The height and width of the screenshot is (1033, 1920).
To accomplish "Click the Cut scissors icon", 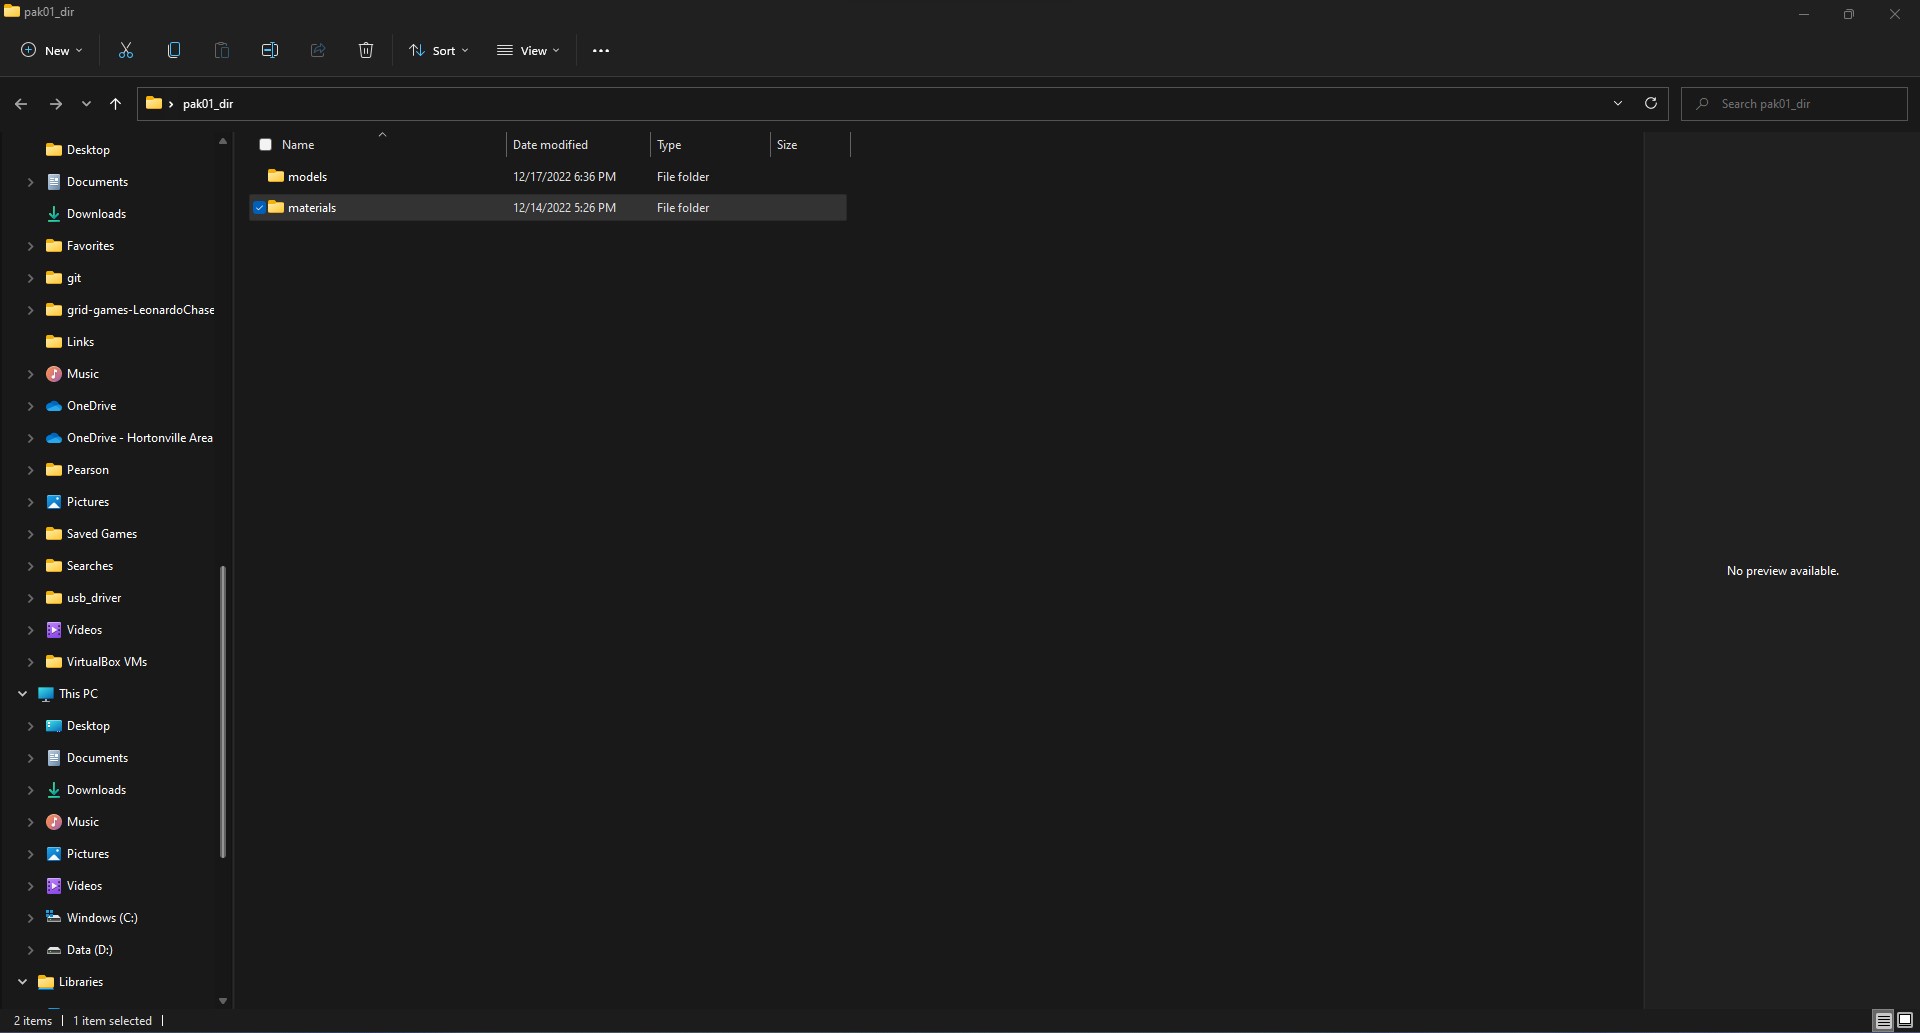I will [126, 50].
